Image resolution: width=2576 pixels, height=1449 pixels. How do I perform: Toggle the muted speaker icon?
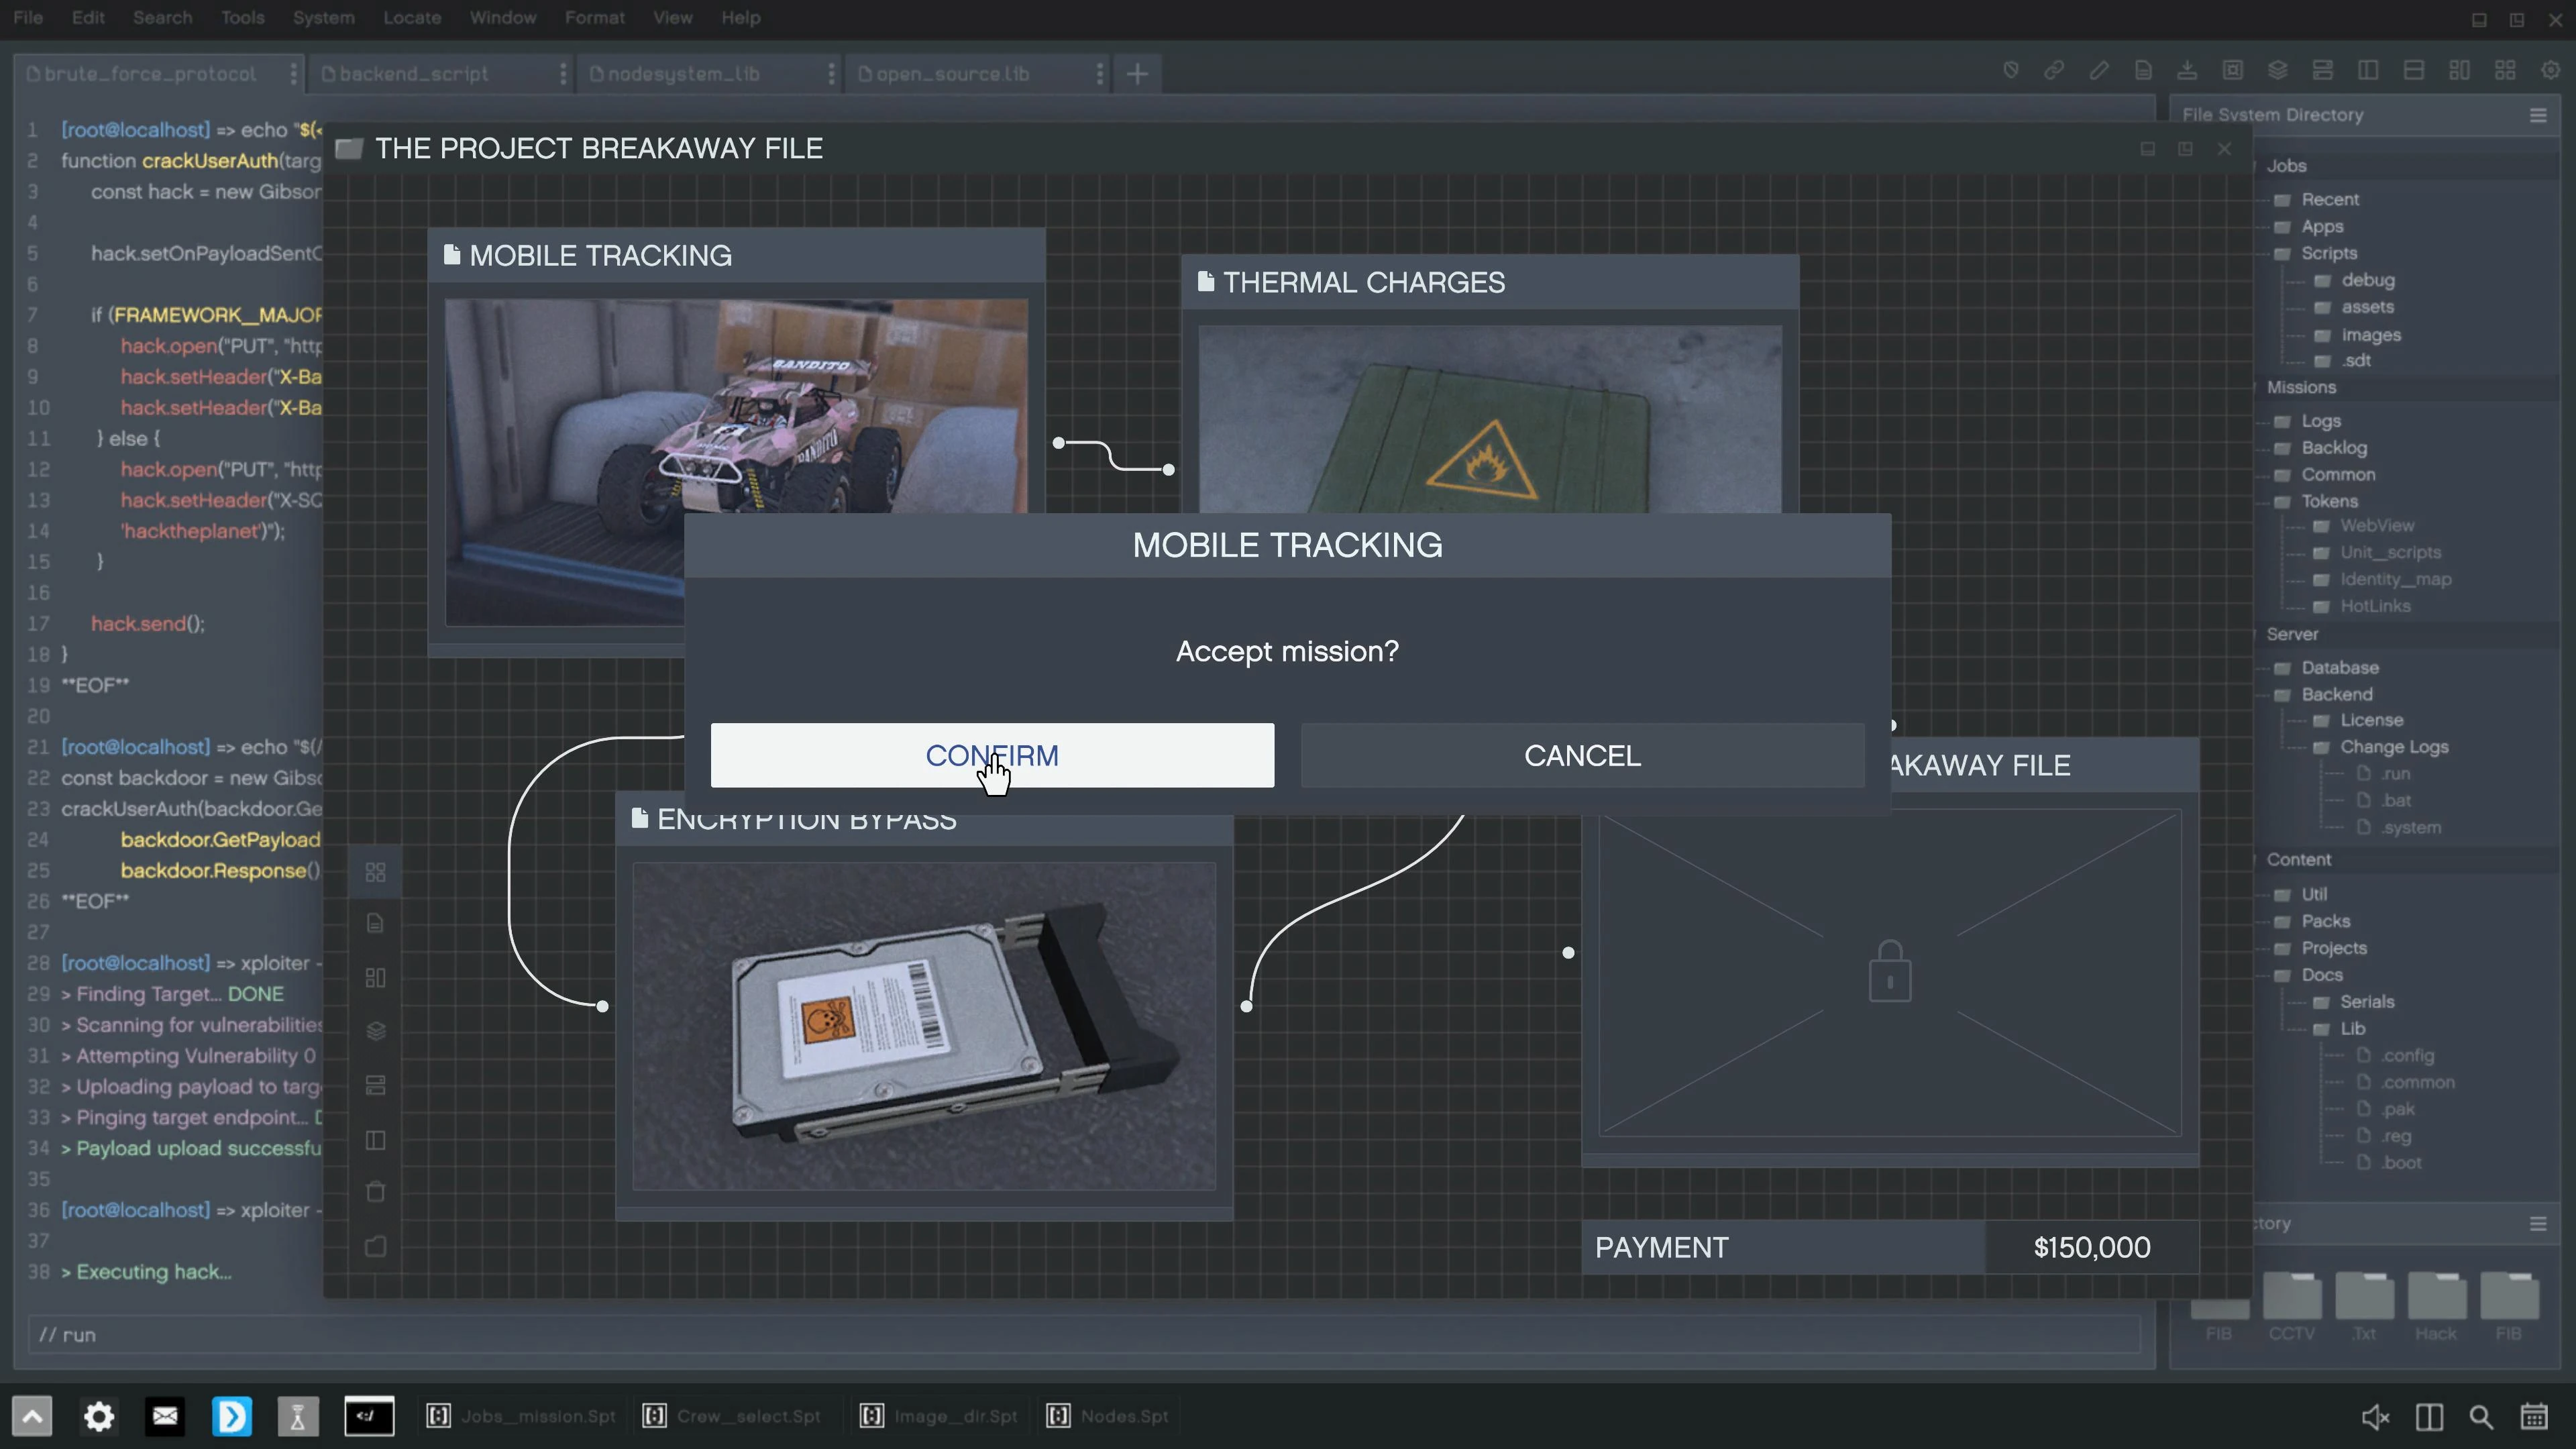[x=2375, y=1417]
